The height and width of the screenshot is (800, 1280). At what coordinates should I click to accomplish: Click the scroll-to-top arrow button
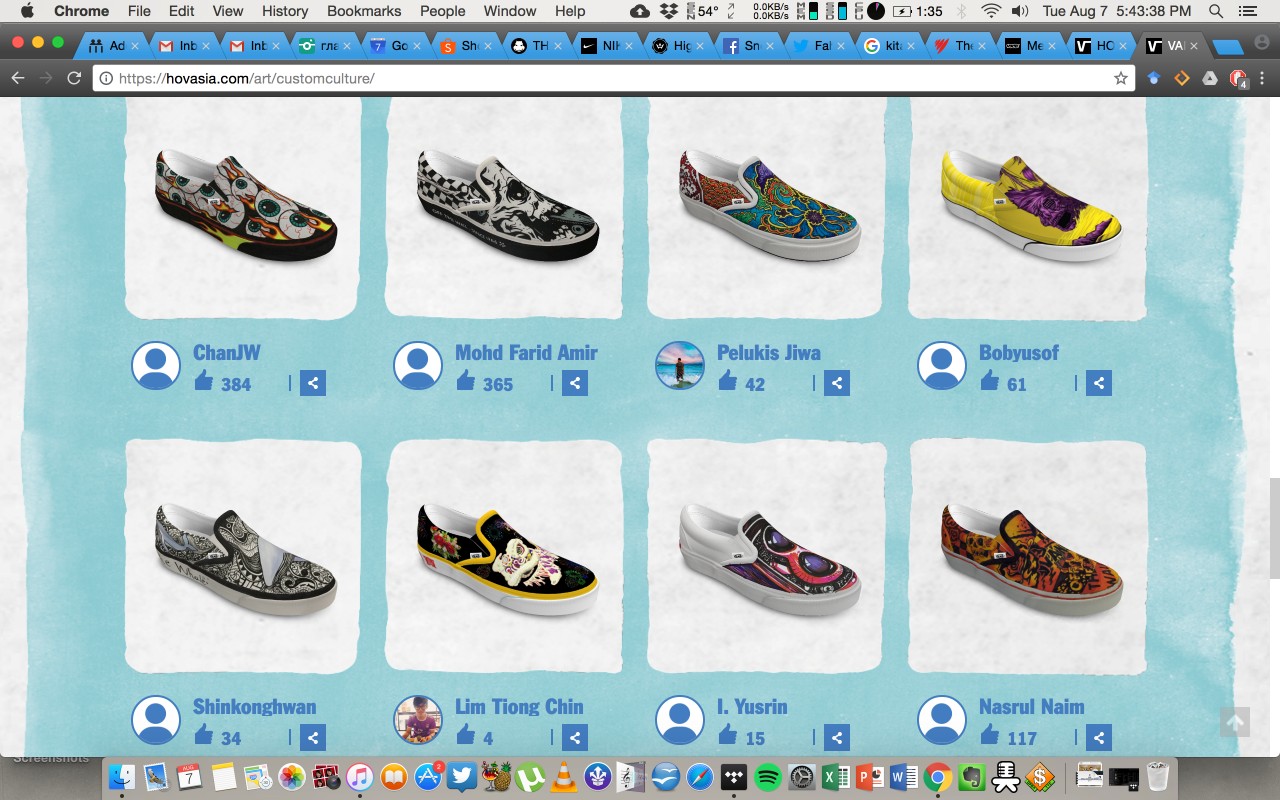tap(1235, 722)
